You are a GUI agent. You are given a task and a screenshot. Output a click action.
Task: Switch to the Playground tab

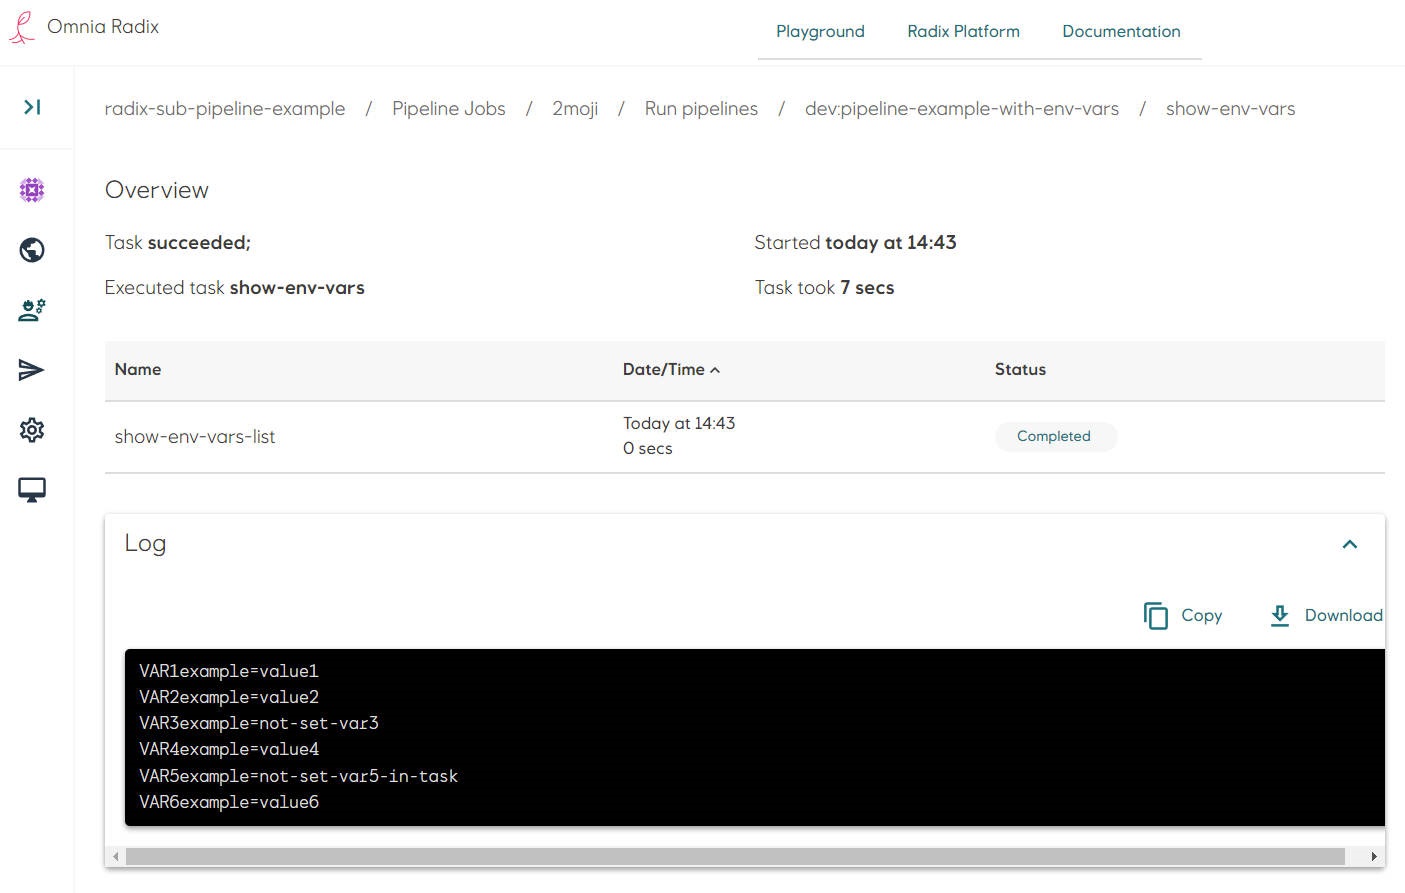[x=820, y=31]
